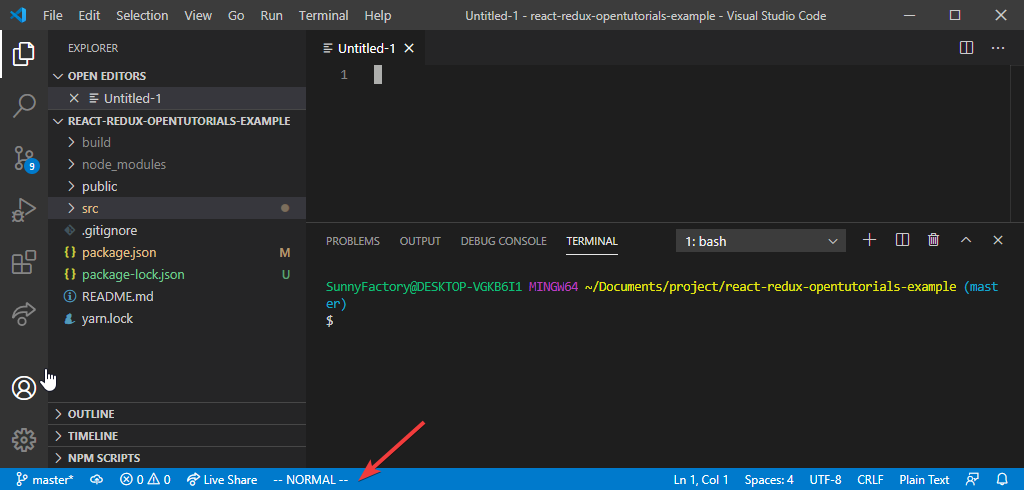Open Source Control with 9 changes

point(24,159)
